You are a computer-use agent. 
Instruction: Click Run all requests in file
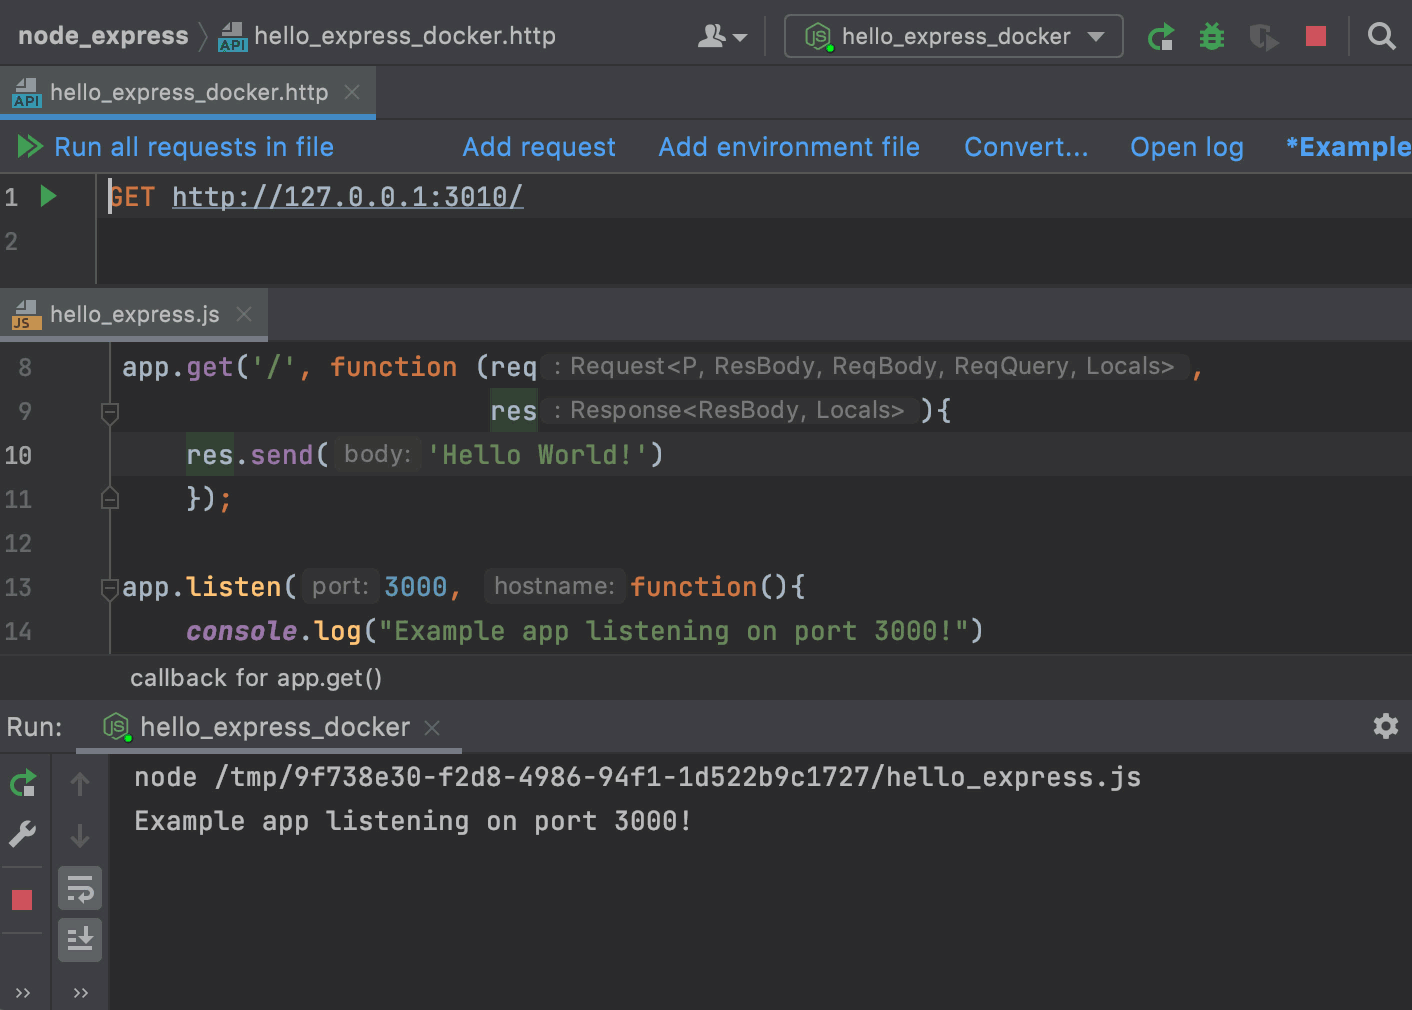click(192, 146)
